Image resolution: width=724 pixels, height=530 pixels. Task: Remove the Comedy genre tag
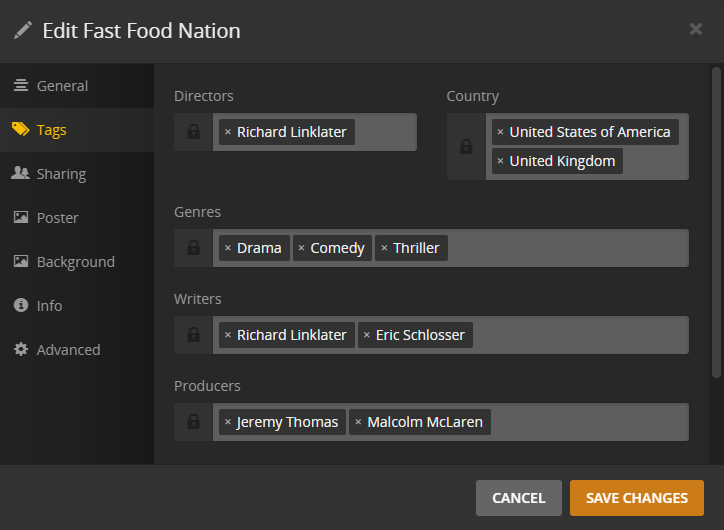point(302,248)
